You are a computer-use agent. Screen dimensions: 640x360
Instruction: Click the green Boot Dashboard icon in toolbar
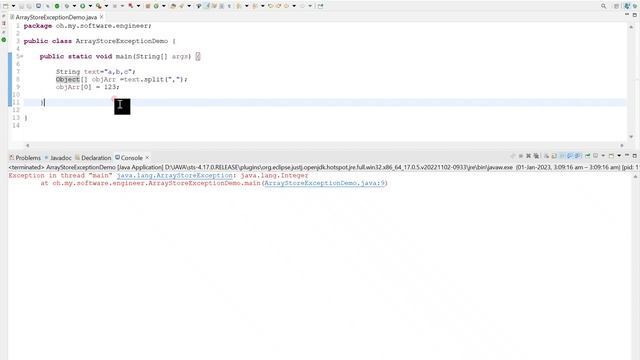point(57,6)
